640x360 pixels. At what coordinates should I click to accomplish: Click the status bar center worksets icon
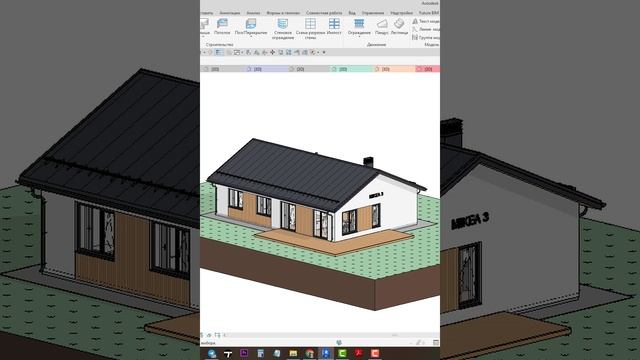[339, 342]
